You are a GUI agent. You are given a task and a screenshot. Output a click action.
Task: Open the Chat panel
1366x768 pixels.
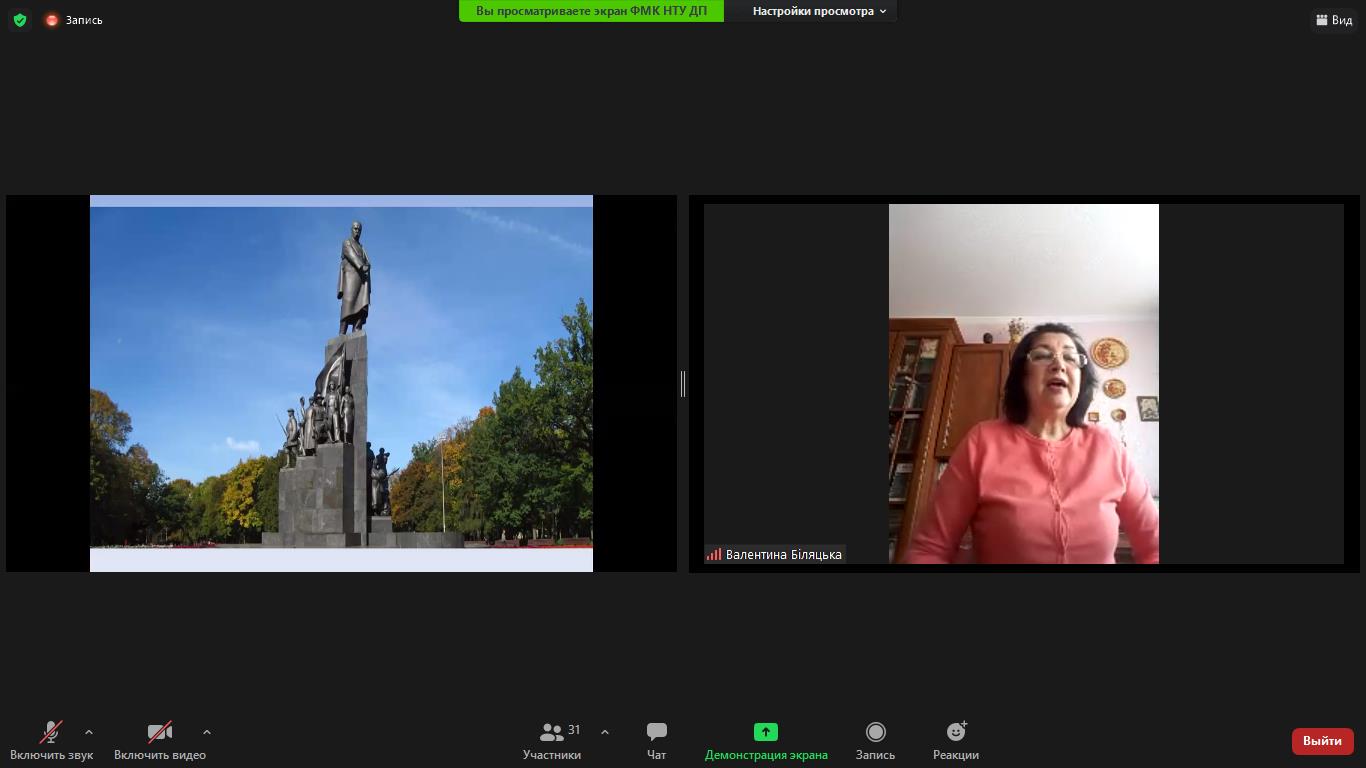[x=656, y=733]
